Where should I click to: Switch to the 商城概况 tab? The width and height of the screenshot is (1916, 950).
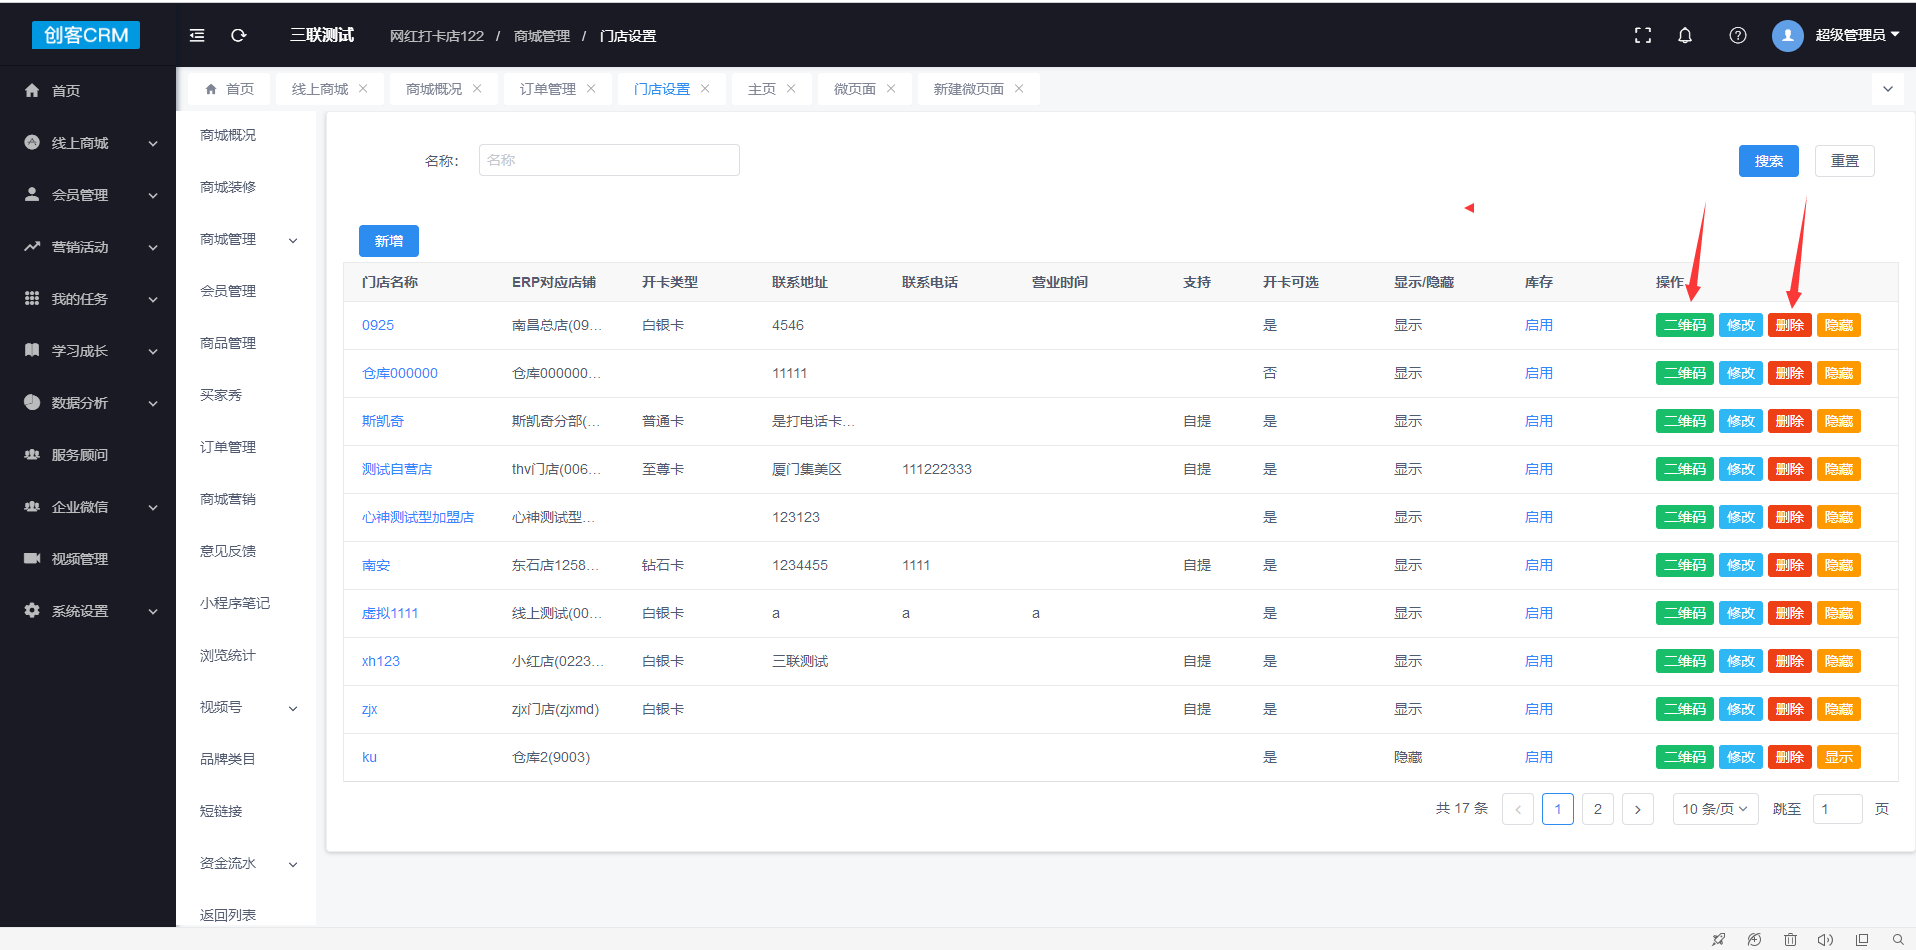pyautogui.click(x=434, y=89)
